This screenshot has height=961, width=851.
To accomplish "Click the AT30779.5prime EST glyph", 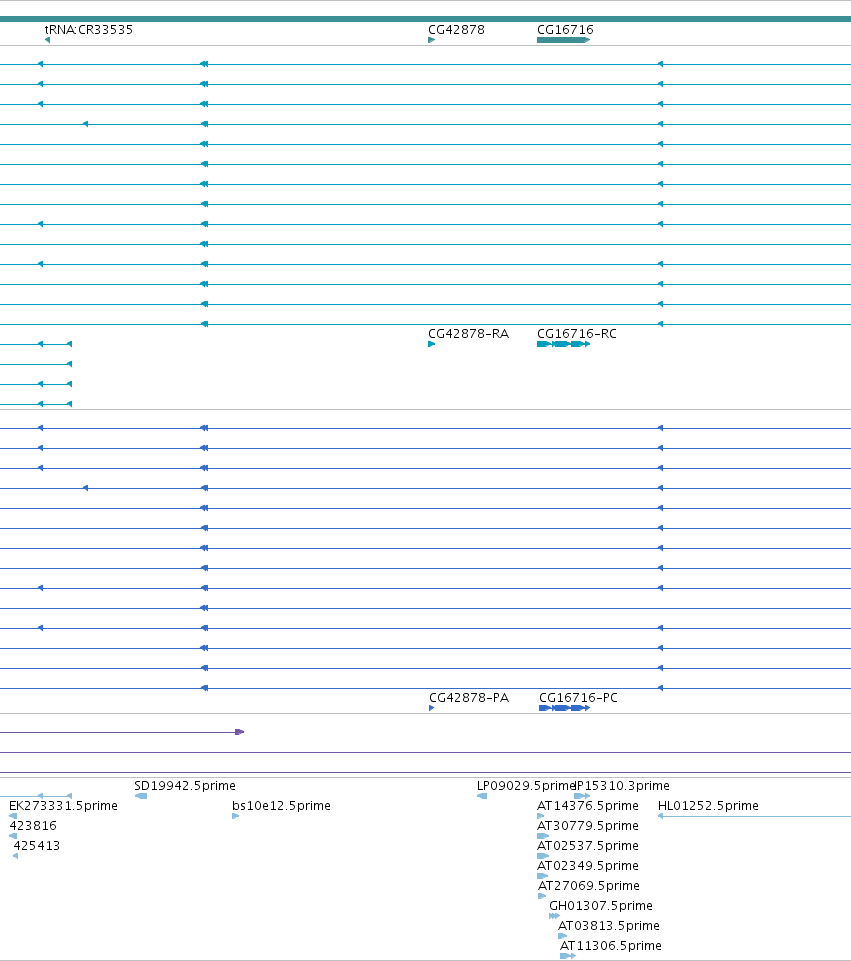I will (543, 836).
